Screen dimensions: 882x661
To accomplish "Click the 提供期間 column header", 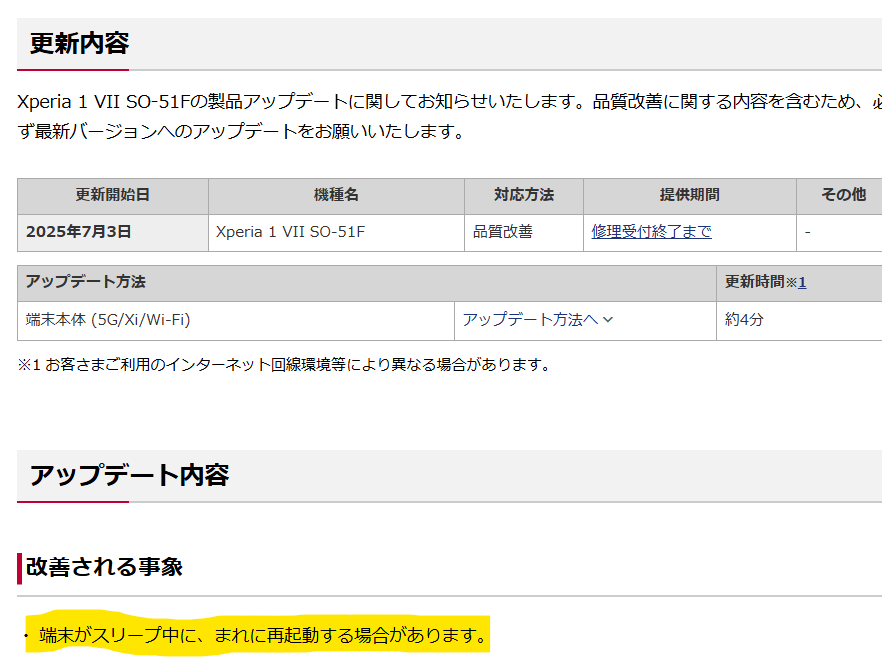I will coord(690,195).
